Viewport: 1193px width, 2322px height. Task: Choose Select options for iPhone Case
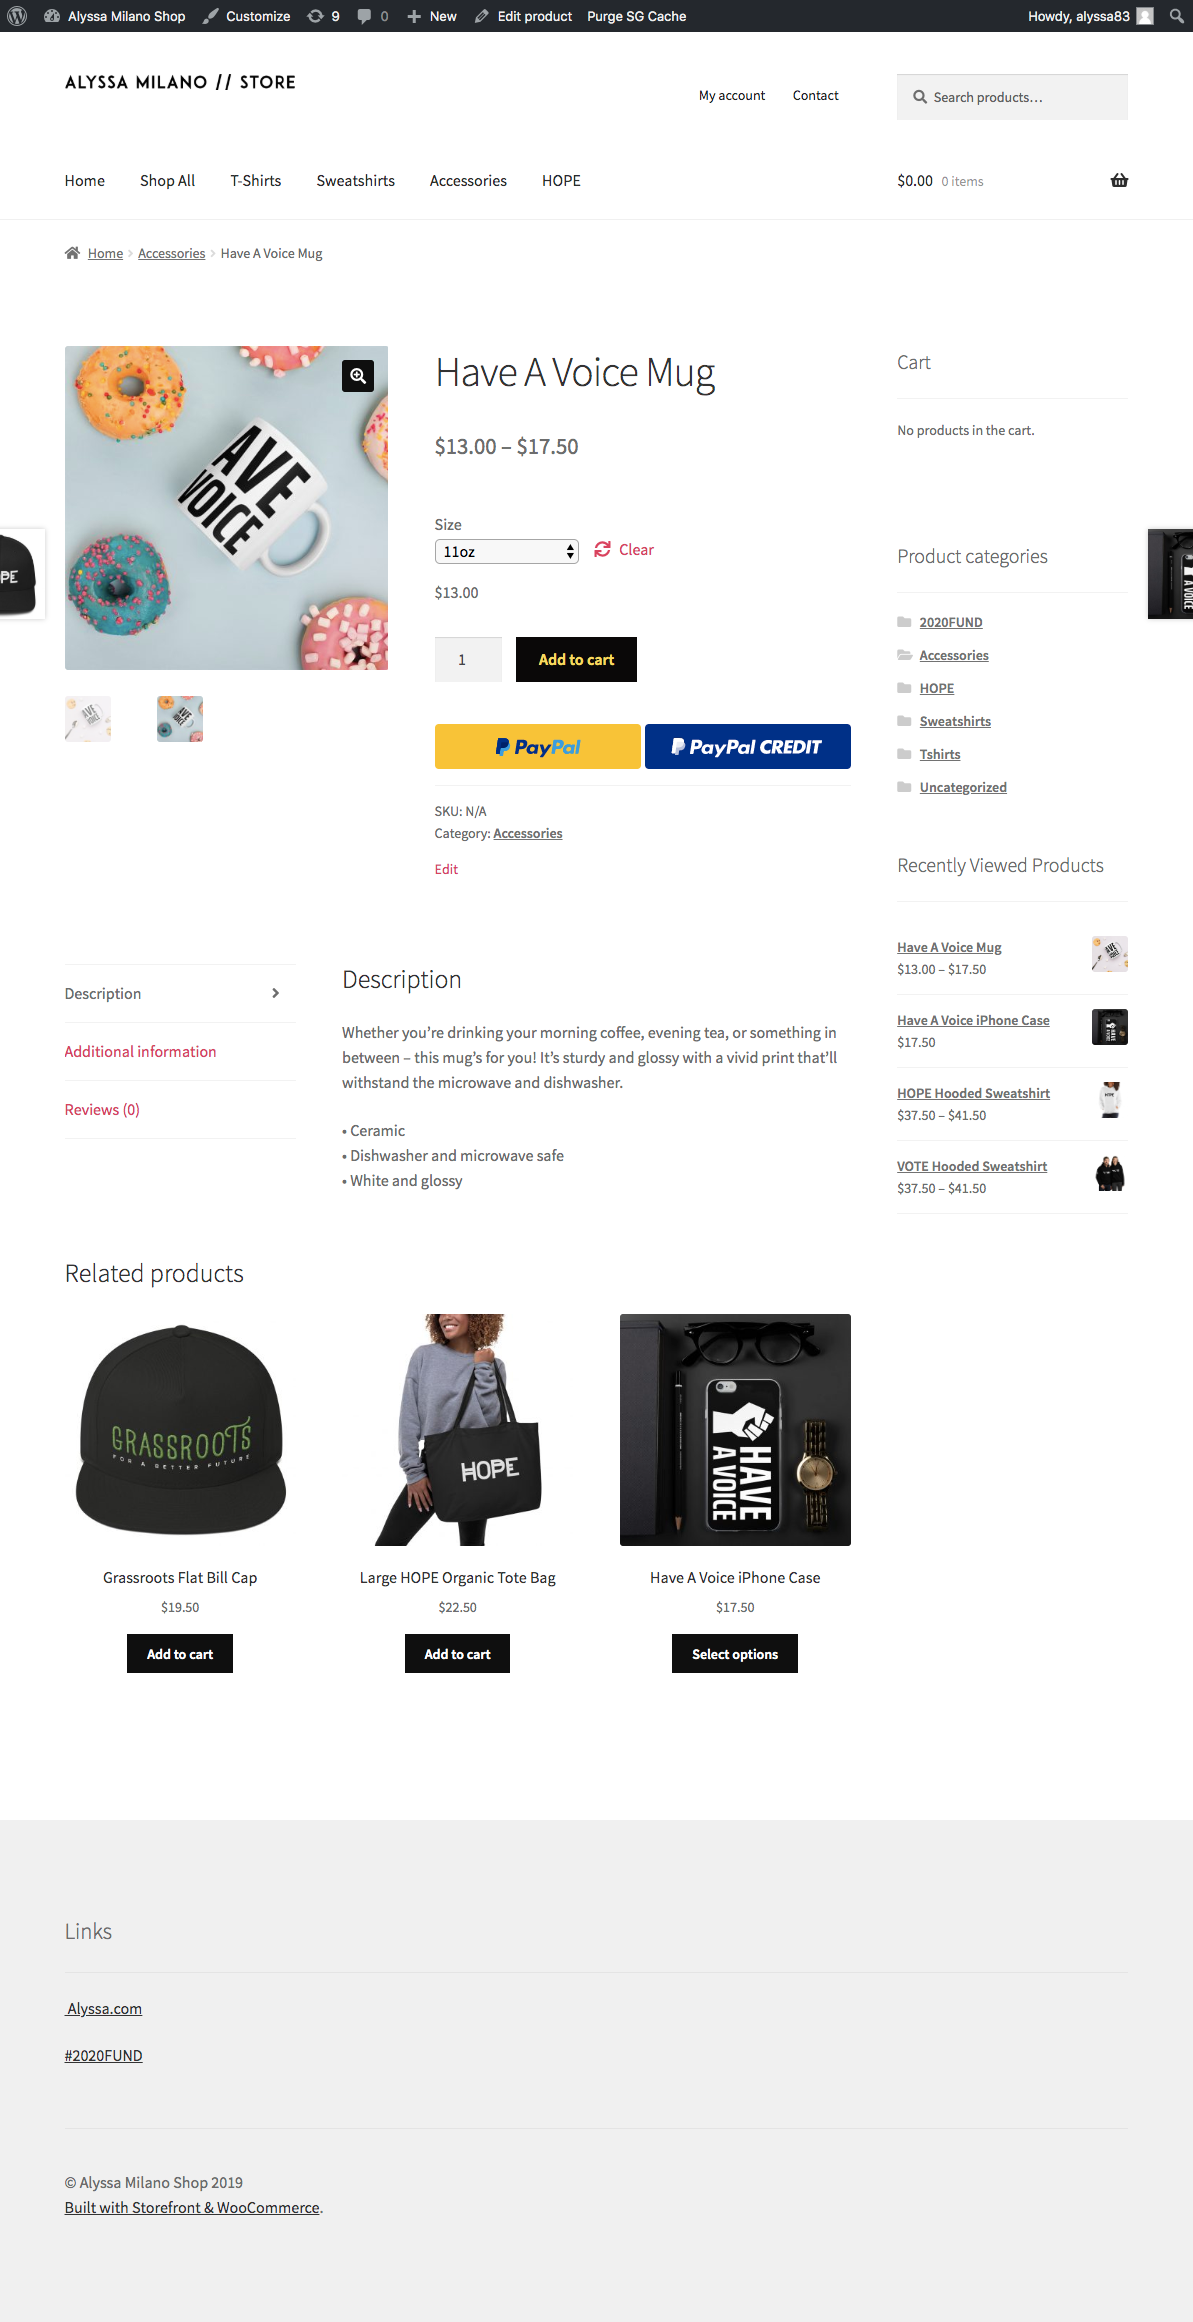click(x=735, y=1654)
